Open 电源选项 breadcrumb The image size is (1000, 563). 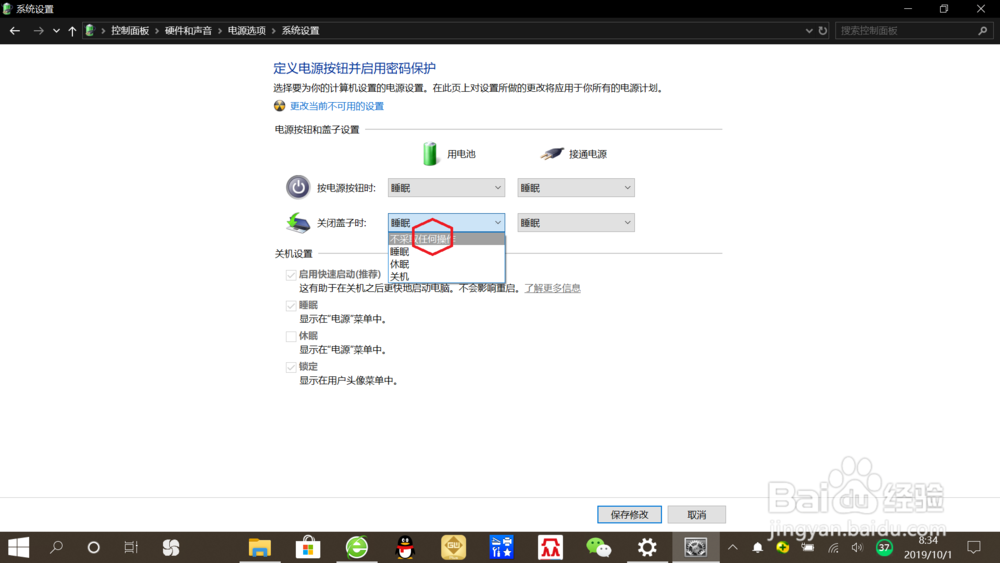tap(247, 31)
